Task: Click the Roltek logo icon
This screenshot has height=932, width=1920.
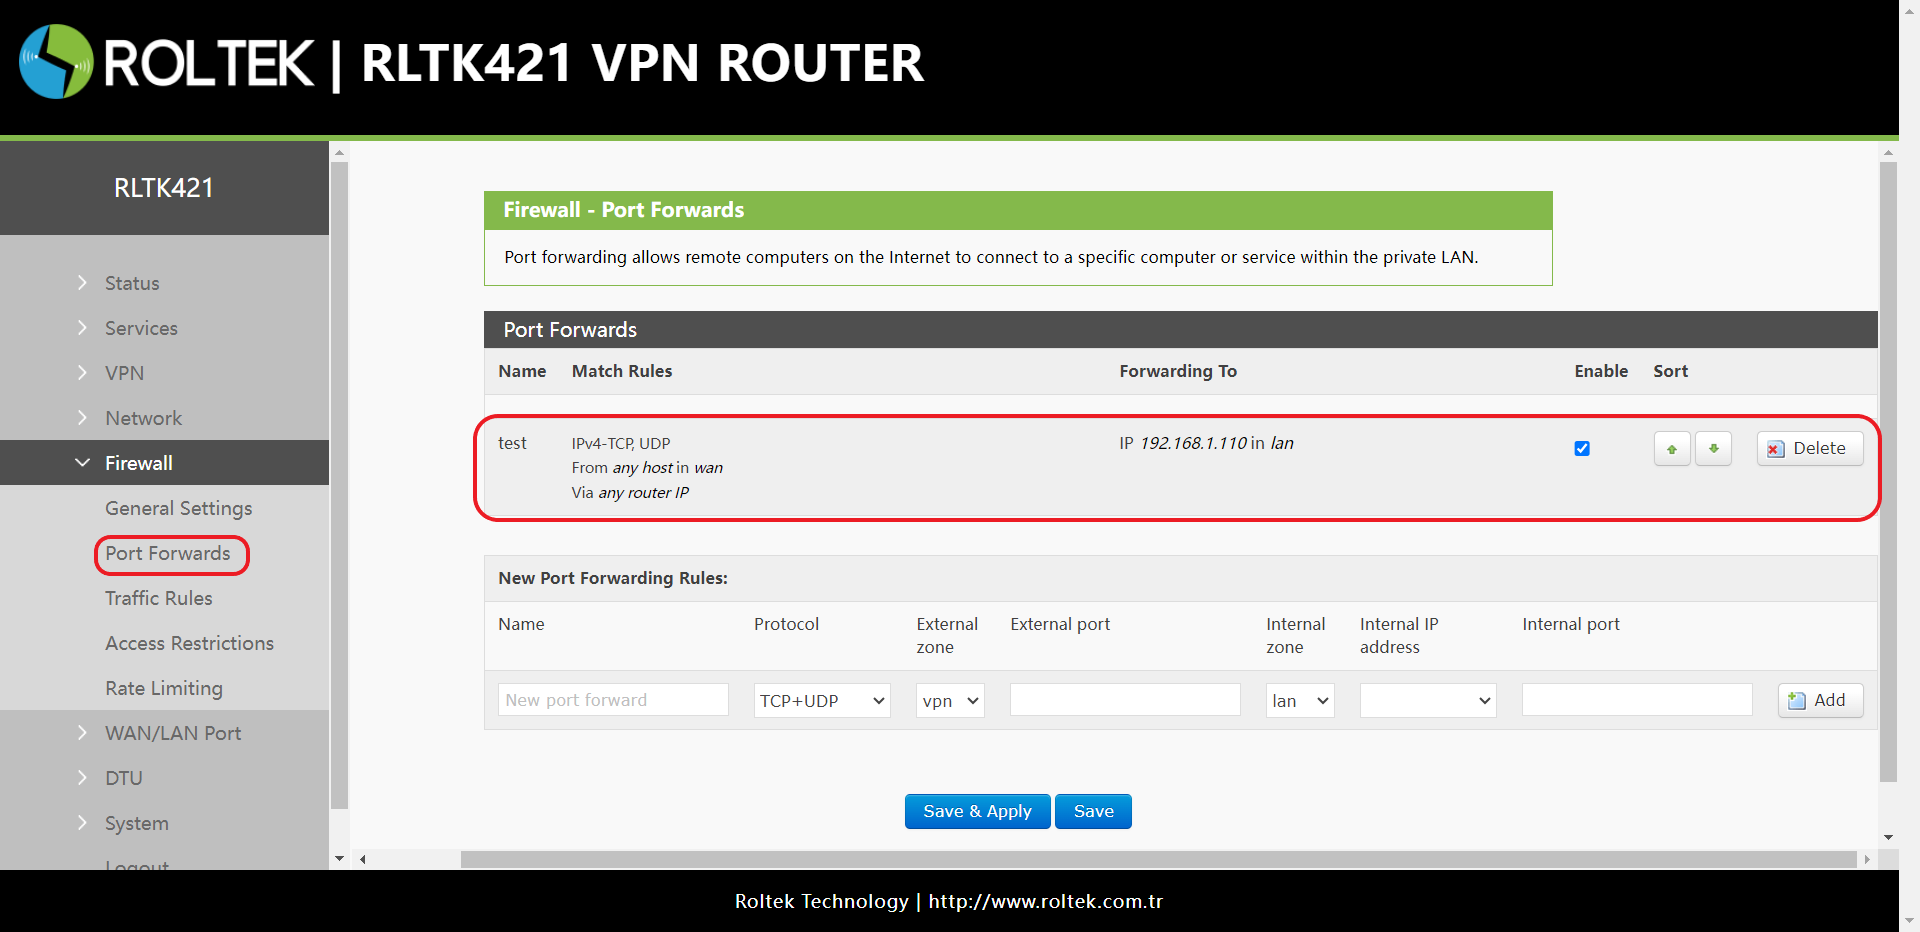Action: coord(56,62)
